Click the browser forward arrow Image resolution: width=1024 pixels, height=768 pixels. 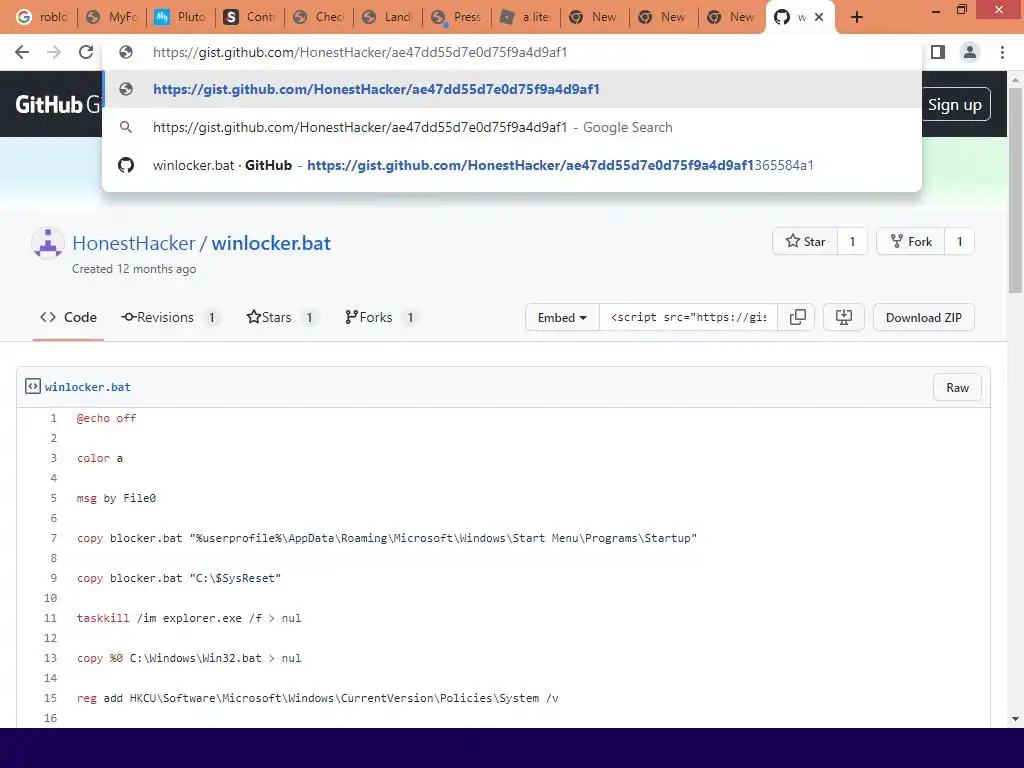(54, 52)
